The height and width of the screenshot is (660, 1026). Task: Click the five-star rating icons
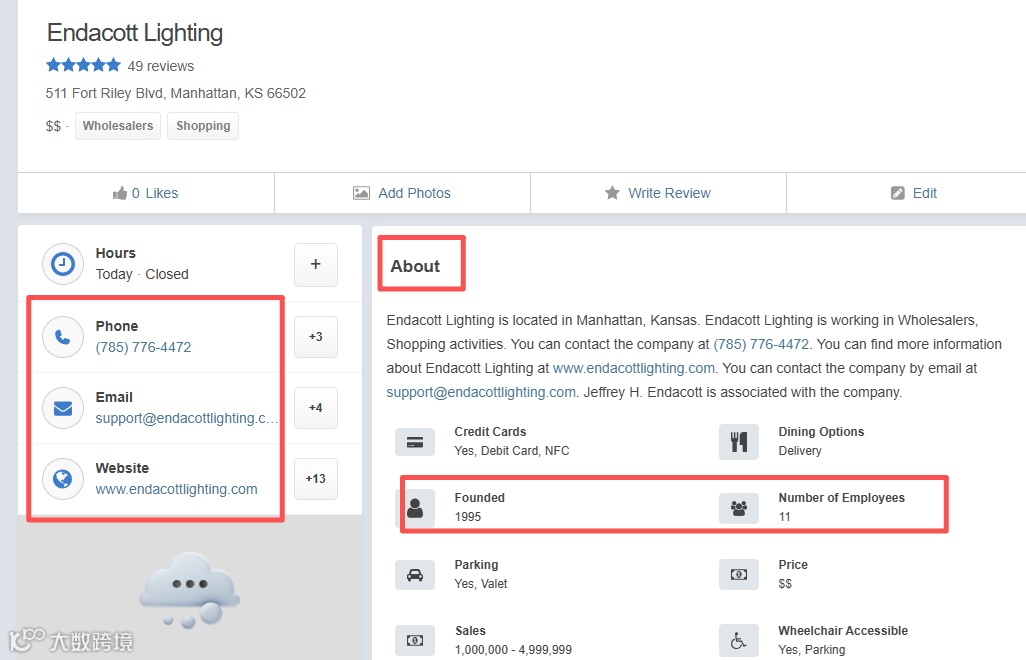click(83, 65)
